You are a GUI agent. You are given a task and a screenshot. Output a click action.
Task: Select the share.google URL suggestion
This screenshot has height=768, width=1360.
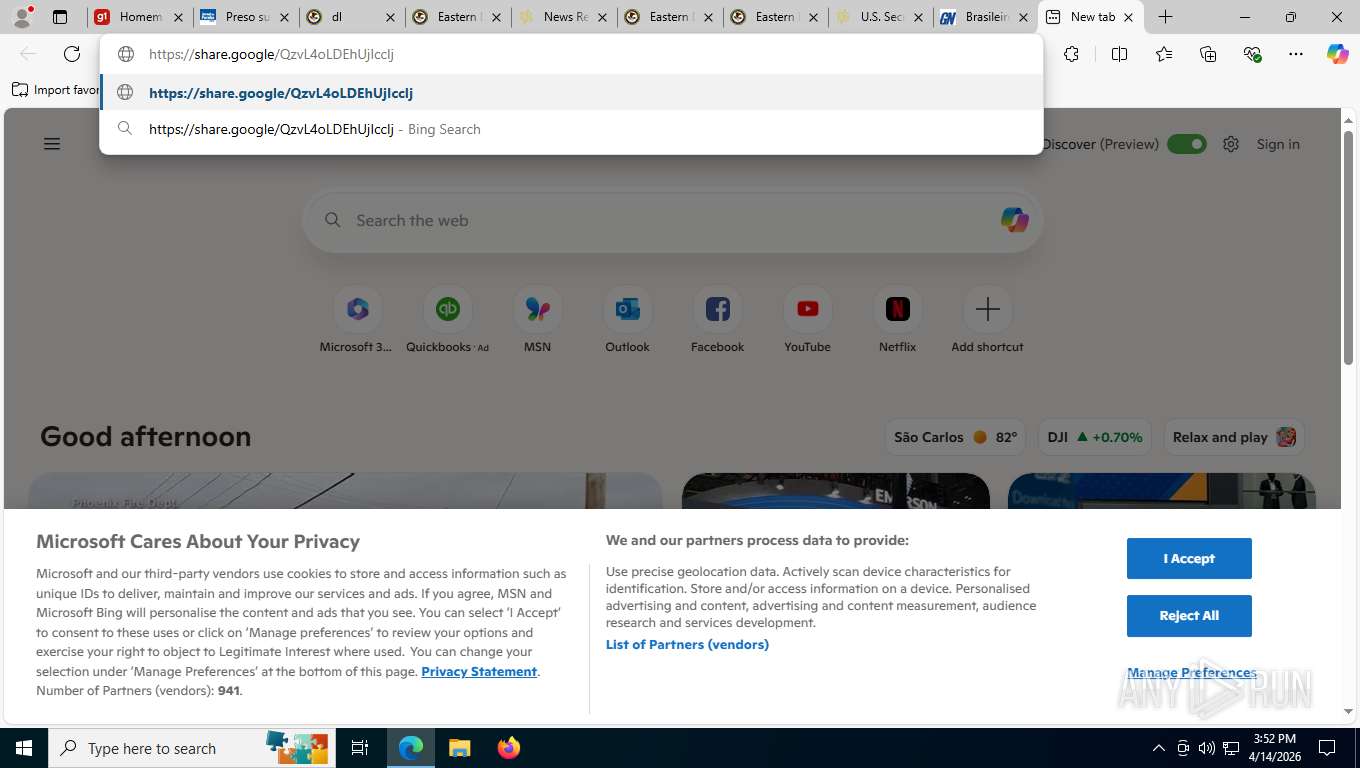tap(571, 92)
